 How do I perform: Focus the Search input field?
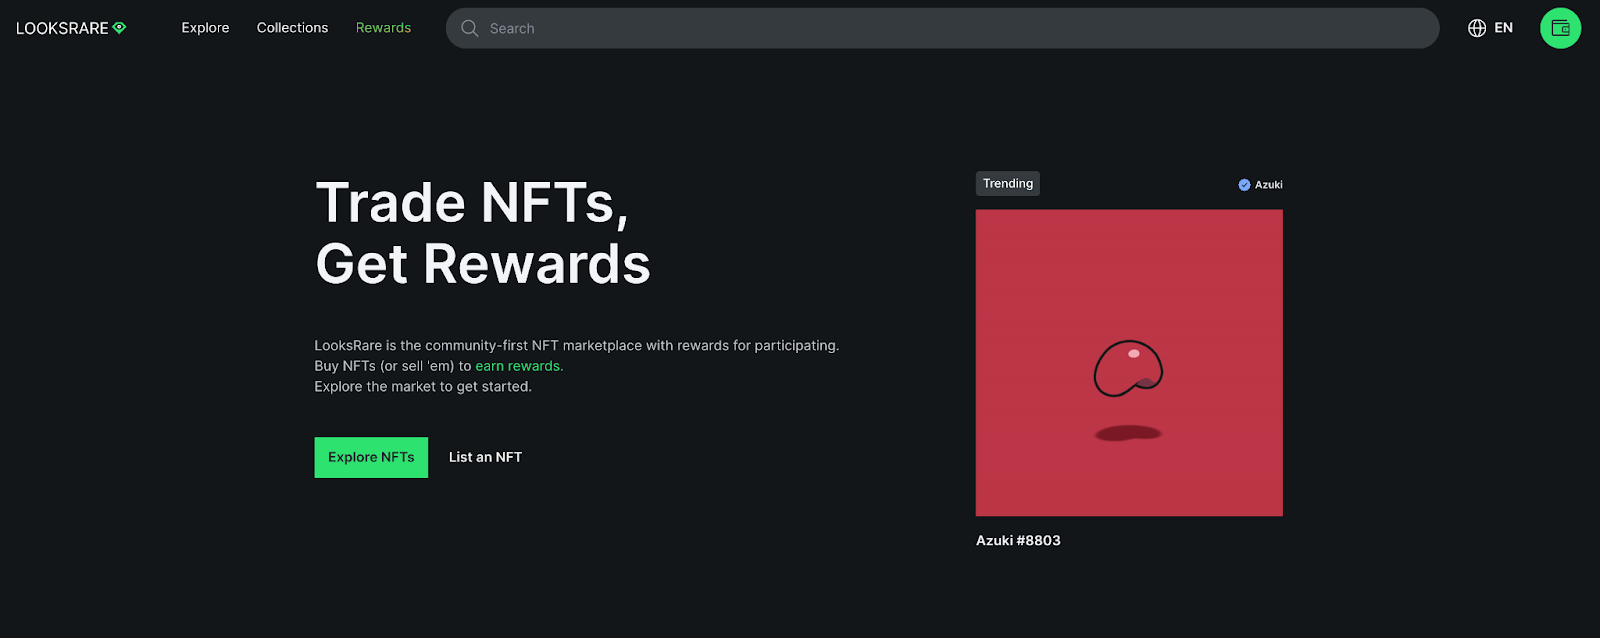tap(942, 28)
